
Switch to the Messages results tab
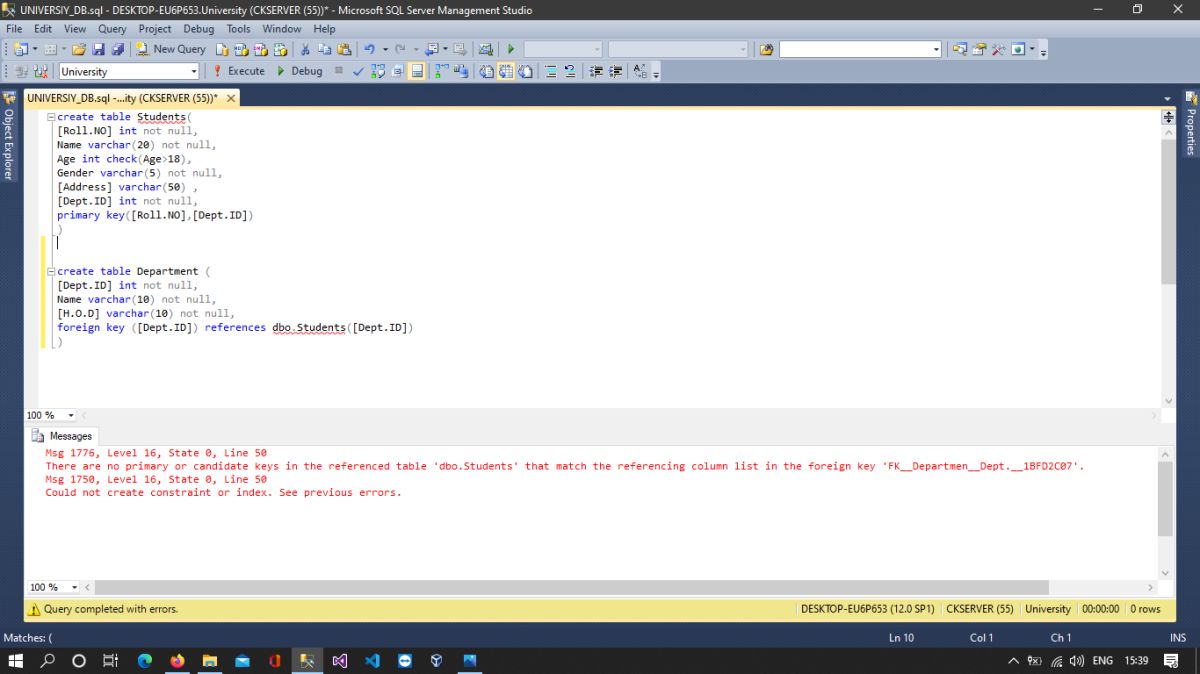click(62, 436)
